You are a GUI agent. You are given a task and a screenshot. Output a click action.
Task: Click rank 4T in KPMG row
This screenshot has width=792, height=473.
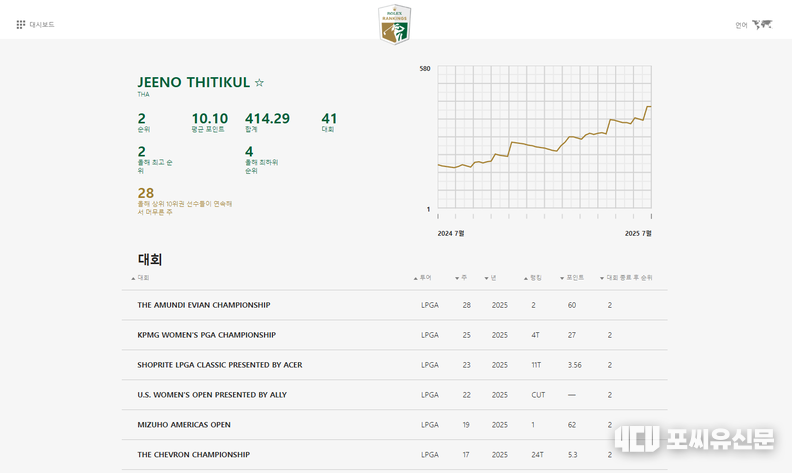[535, 335]
